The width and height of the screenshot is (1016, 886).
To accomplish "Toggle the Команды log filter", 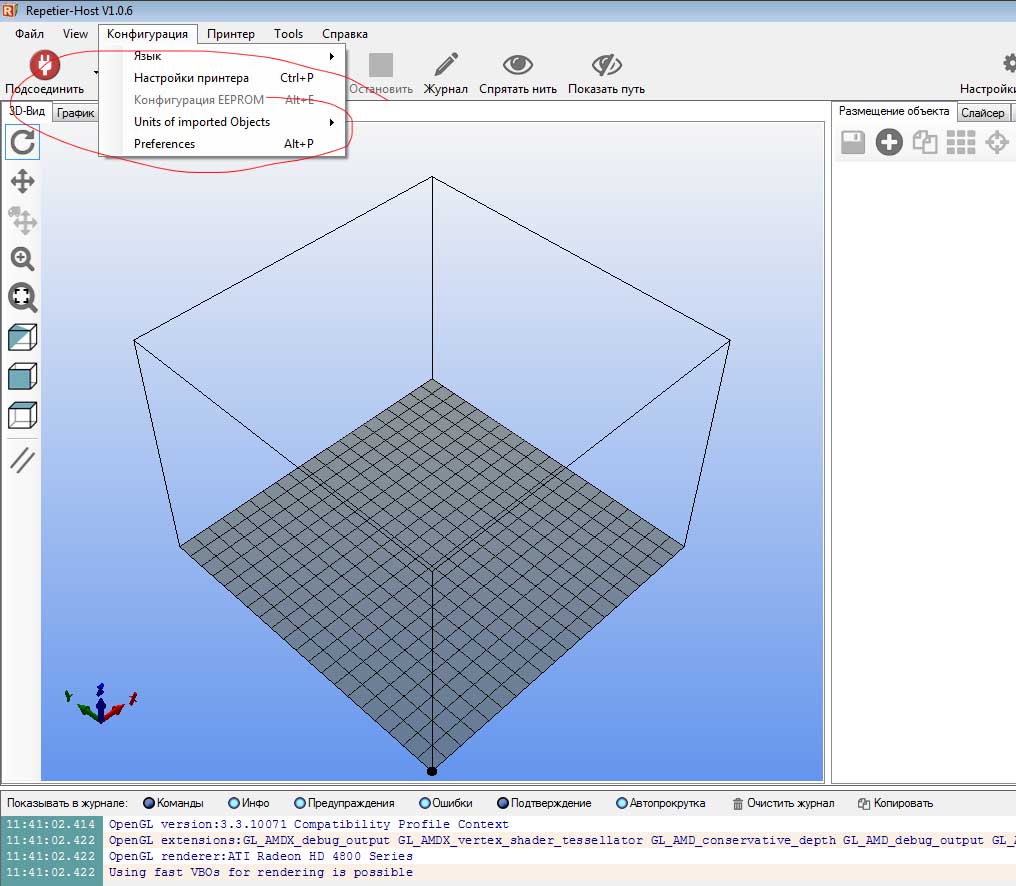I will 173,803.
